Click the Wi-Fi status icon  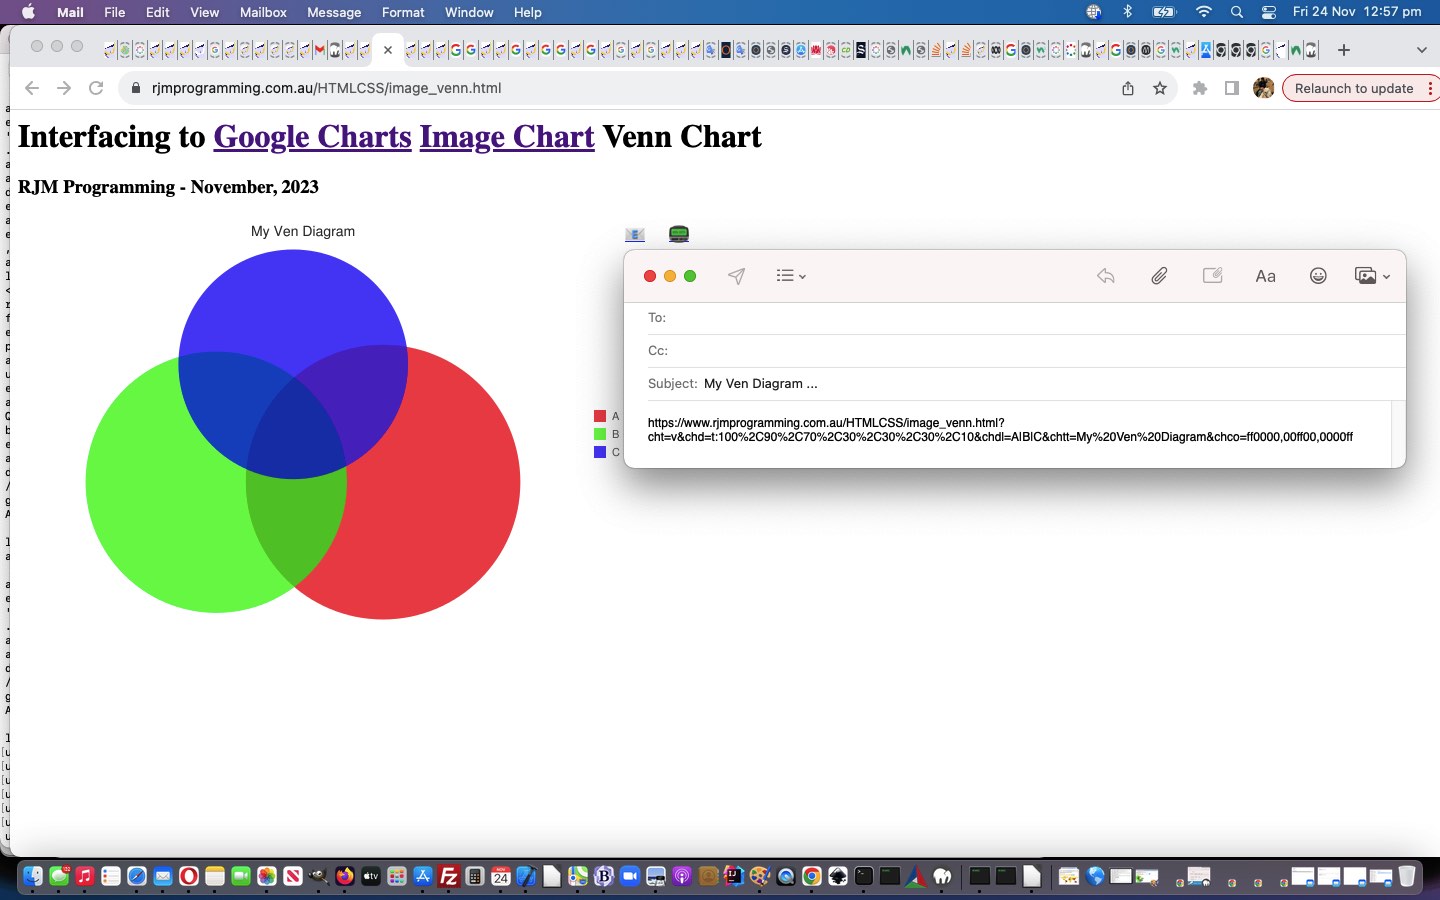coord(1204,12)
